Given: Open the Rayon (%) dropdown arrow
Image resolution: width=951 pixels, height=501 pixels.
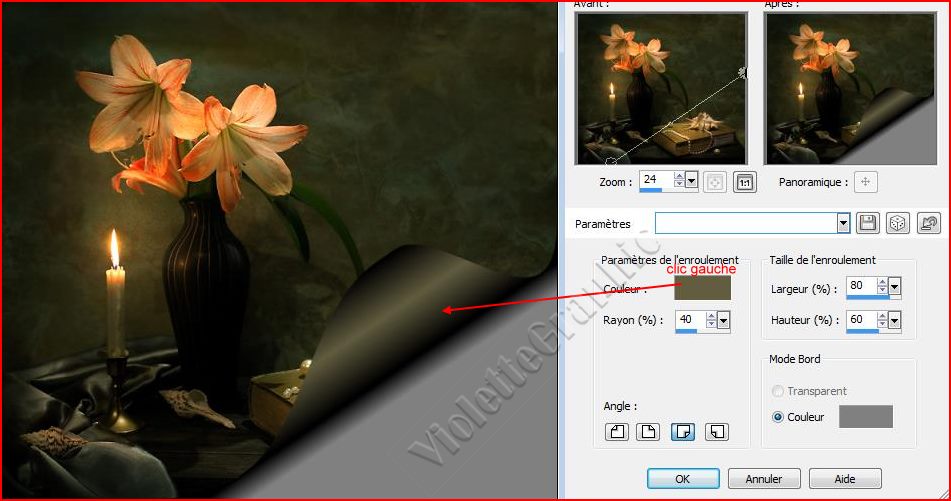Looking at the screenshot, I should click(x=723, y=321).
